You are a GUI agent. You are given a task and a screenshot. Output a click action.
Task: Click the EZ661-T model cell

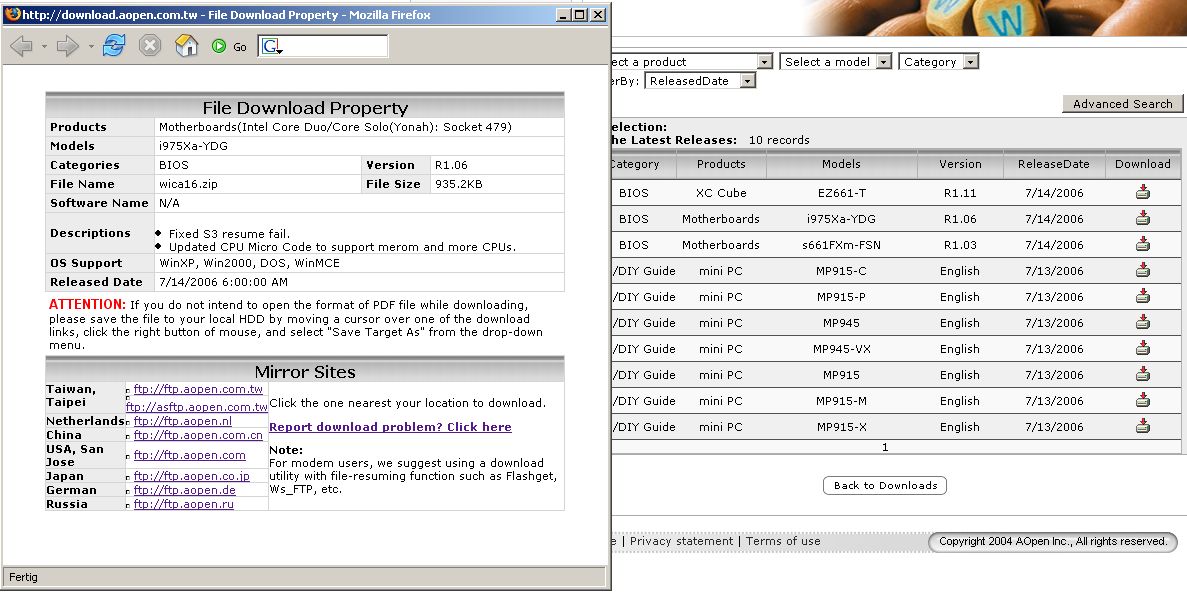tap(841, 193)
